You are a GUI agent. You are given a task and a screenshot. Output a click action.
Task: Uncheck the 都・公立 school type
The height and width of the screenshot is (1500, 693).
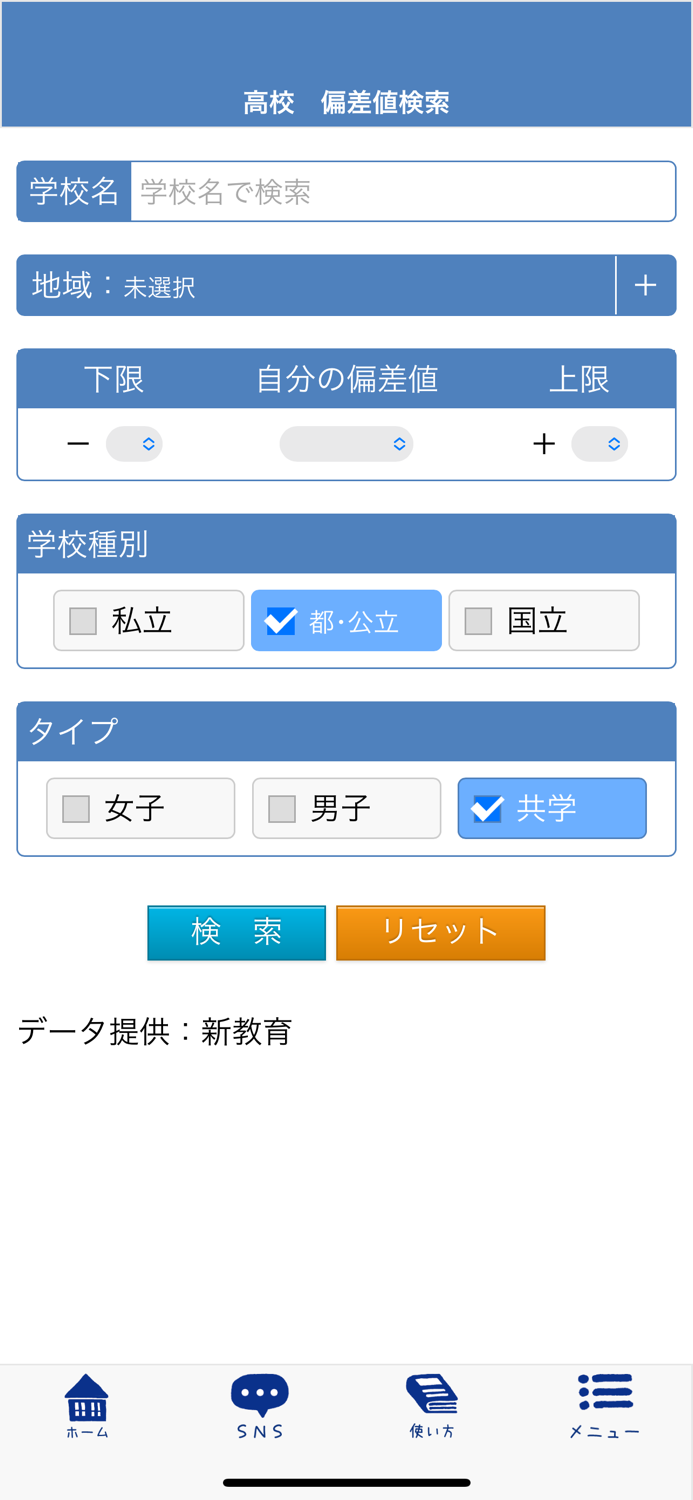(x=345, y=620)
